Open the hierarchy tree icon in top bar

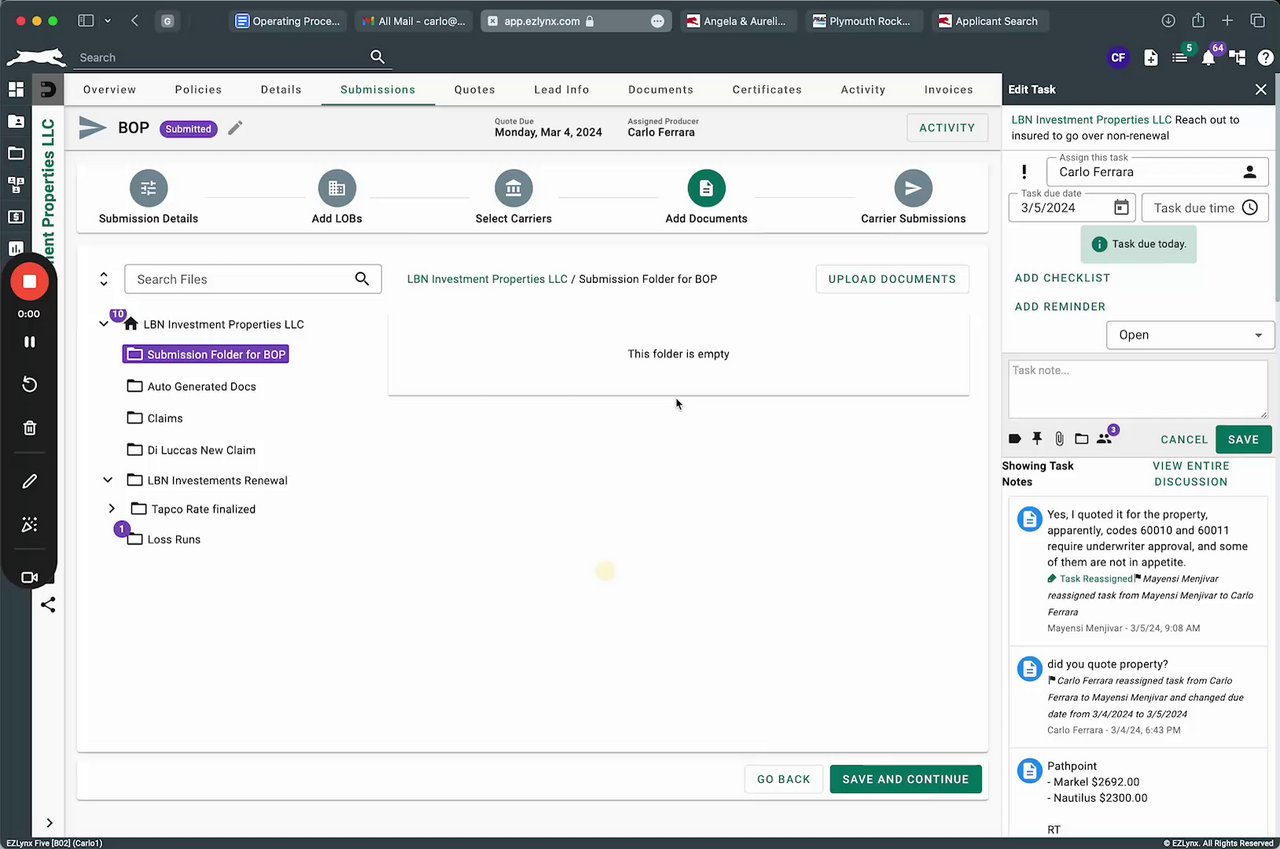click(1238, 58)
